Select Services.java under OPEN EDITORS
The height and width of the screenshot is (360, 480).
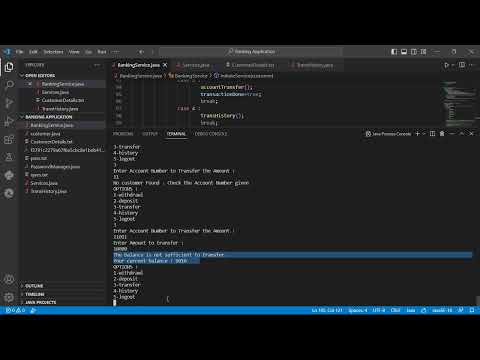coord(55,92)
